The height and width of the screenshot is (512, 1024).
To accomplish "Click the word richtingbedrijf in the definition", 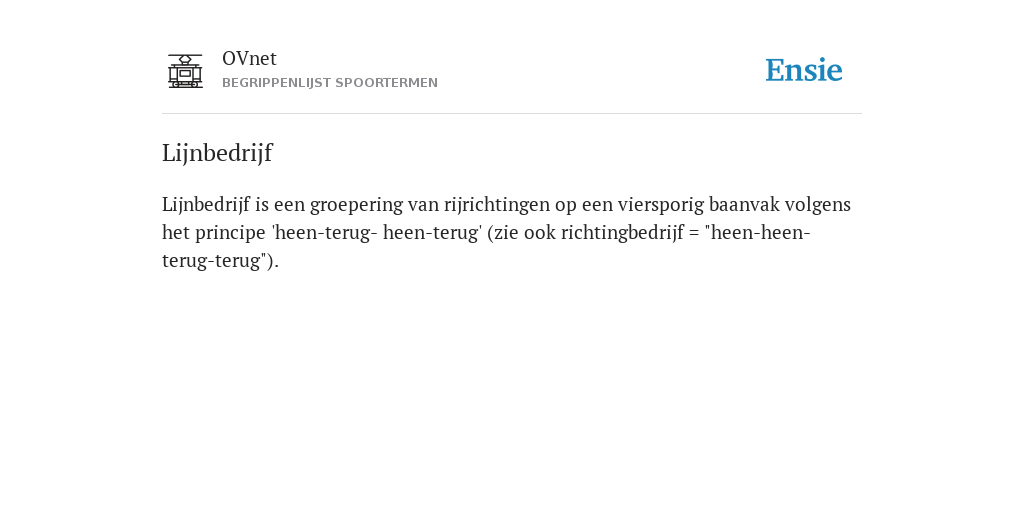I will [x=622, y=232].
